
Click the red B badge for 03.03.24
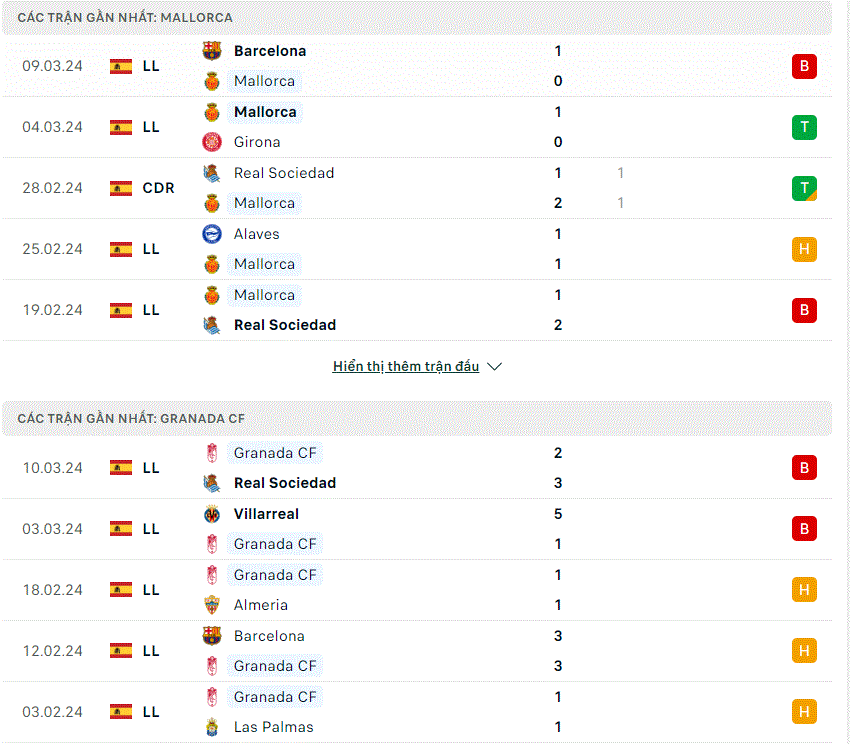[x=804, y=529]
